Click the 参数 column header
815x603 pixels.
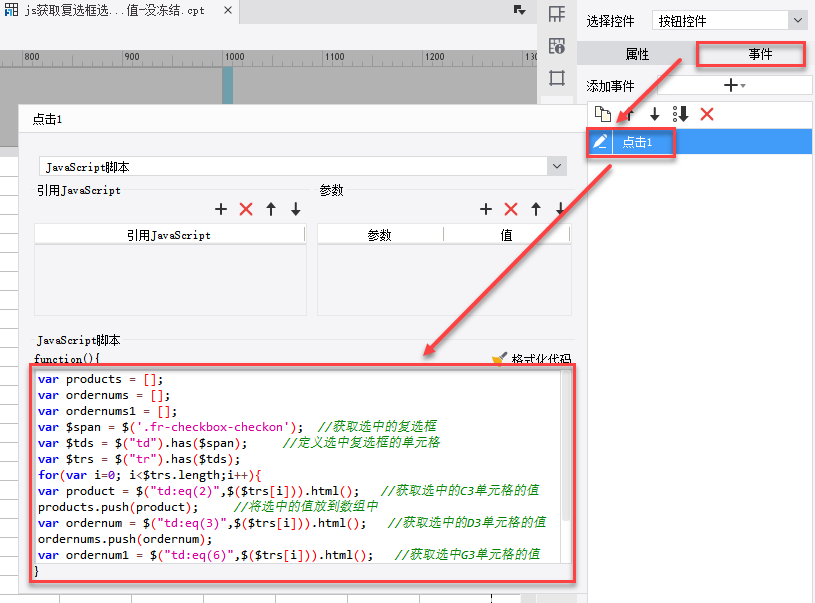click(380, 235)
